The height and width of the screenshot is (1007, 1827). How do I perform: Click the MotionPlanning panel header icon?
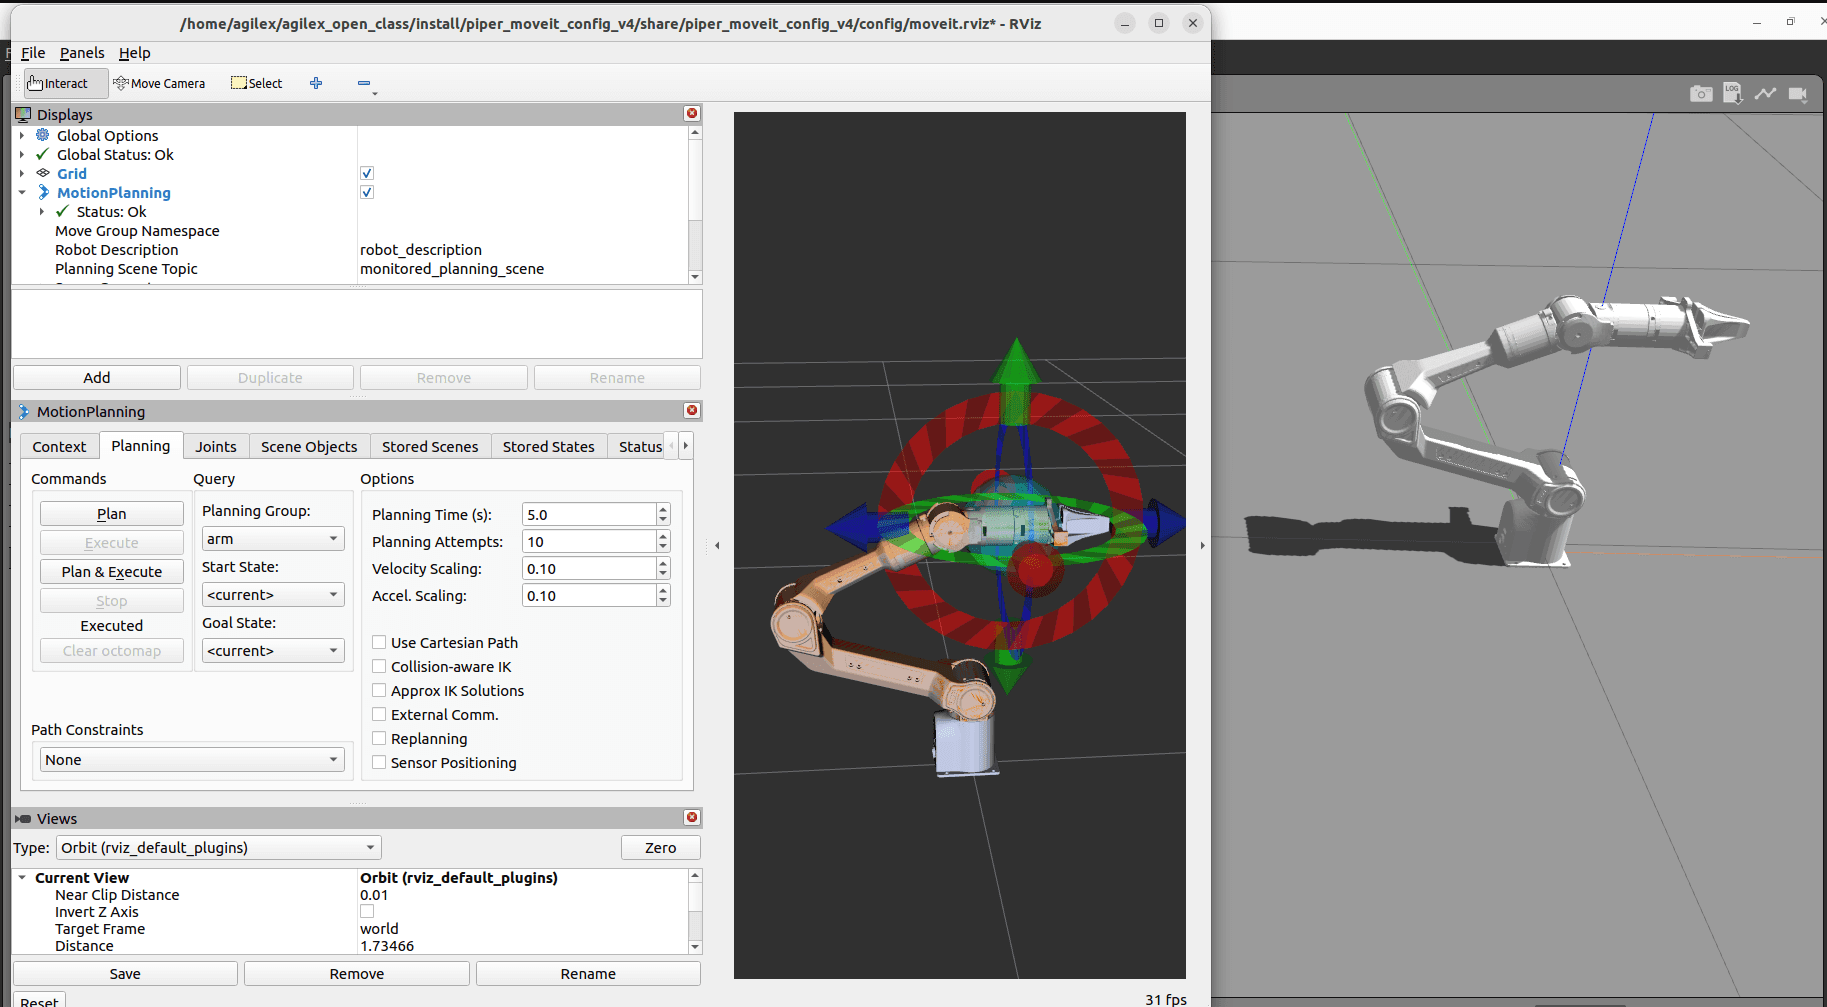coord(24,411)
